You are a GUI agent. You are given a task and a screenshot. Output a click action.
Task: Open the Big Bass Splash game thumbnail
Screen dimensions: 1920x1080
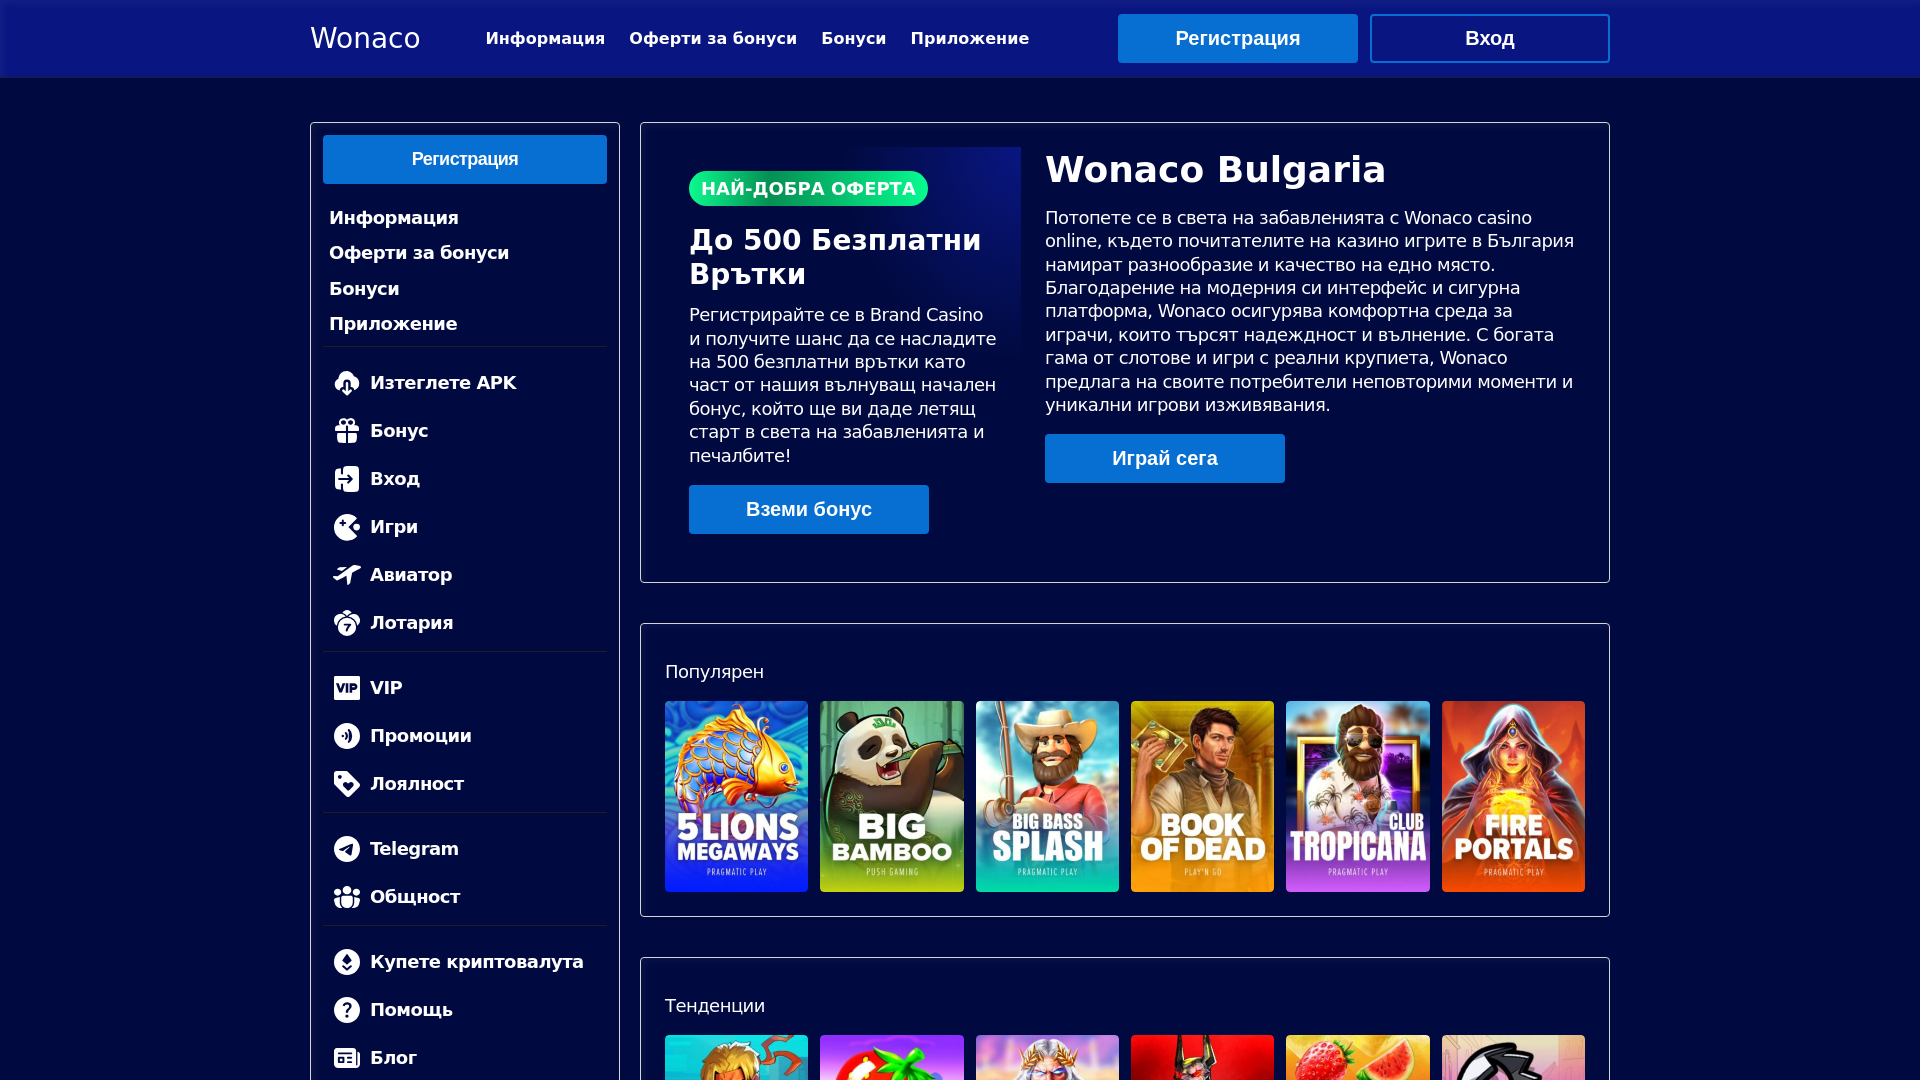(x=1047, y=796)
